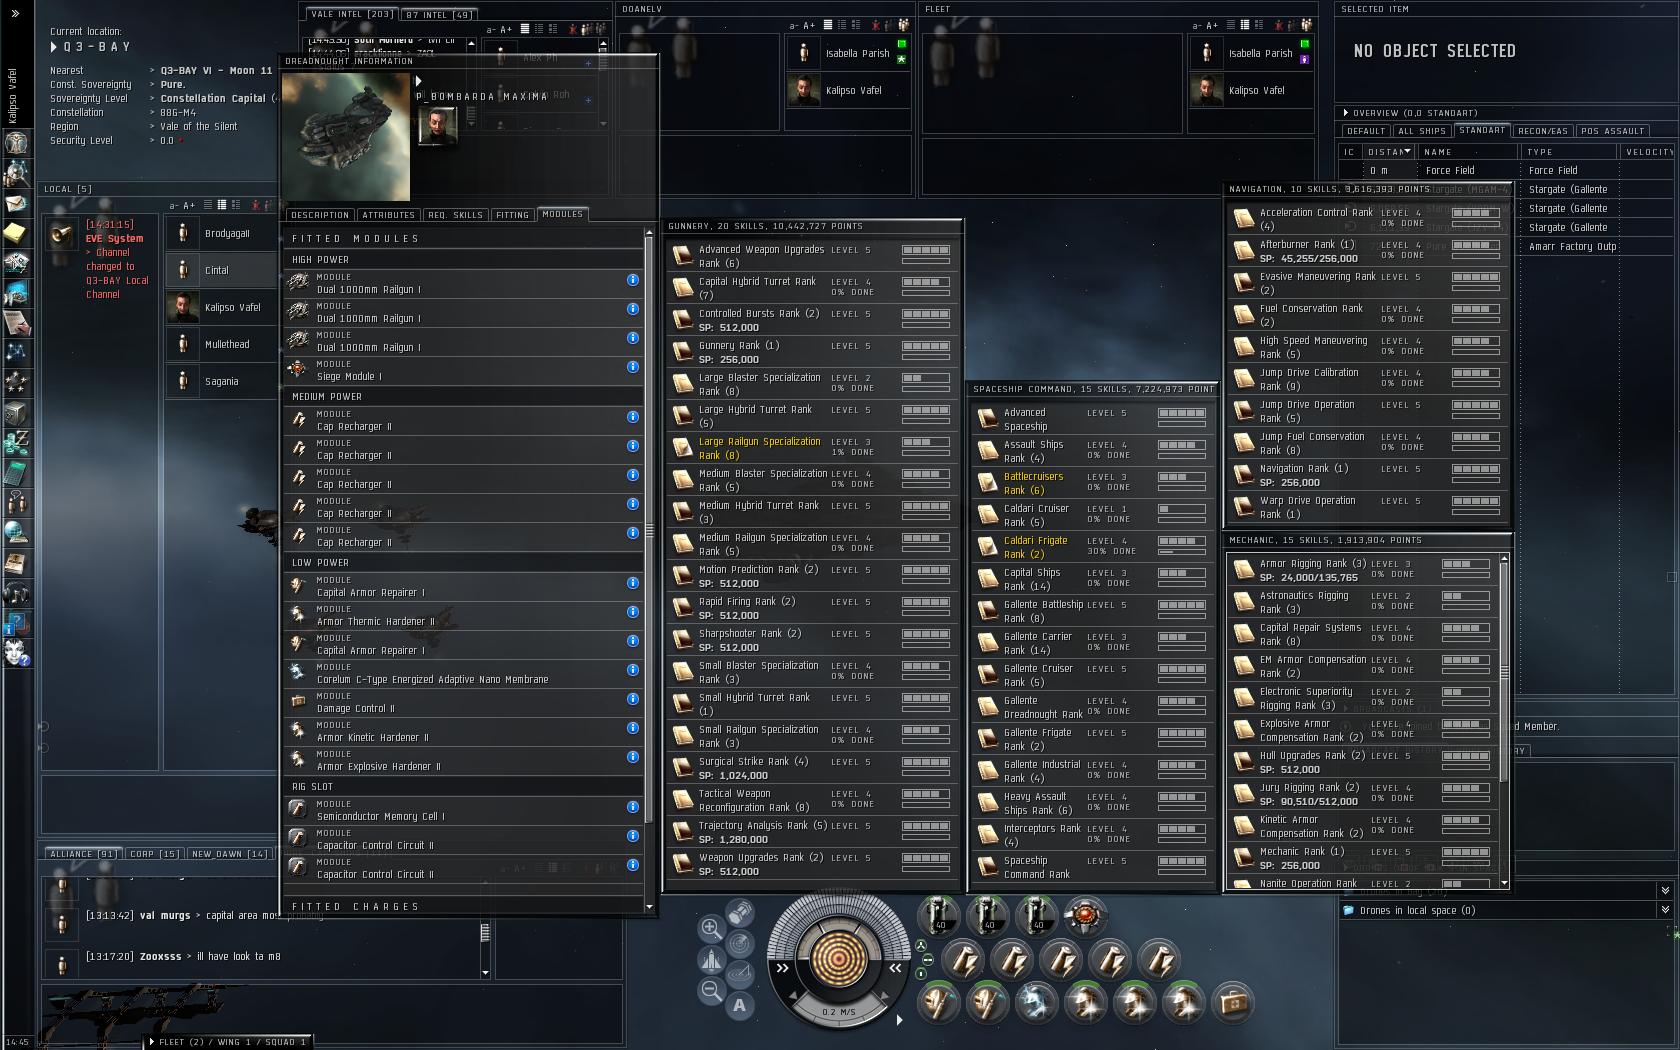This screenshot has width=1680, height=1050.
Task: Open the Jukebox headphones icon
Action: coord(16,592)
